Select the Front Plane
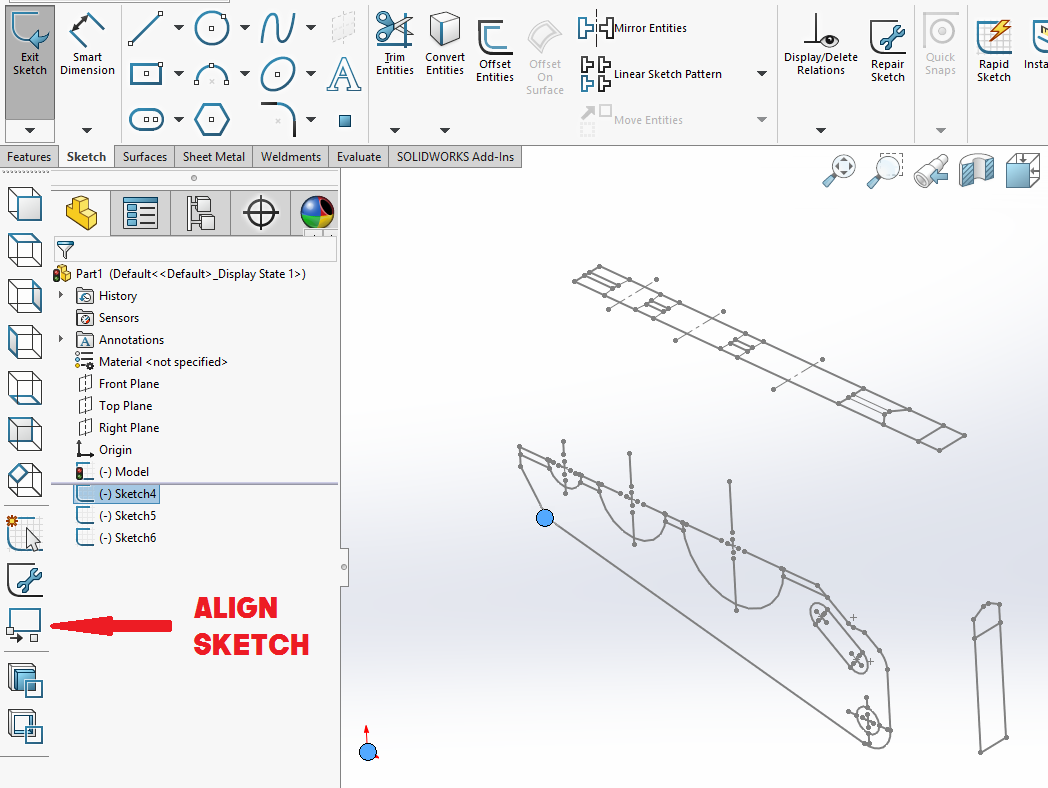The width and height of the screenshot is (1048, 788). 118,384
